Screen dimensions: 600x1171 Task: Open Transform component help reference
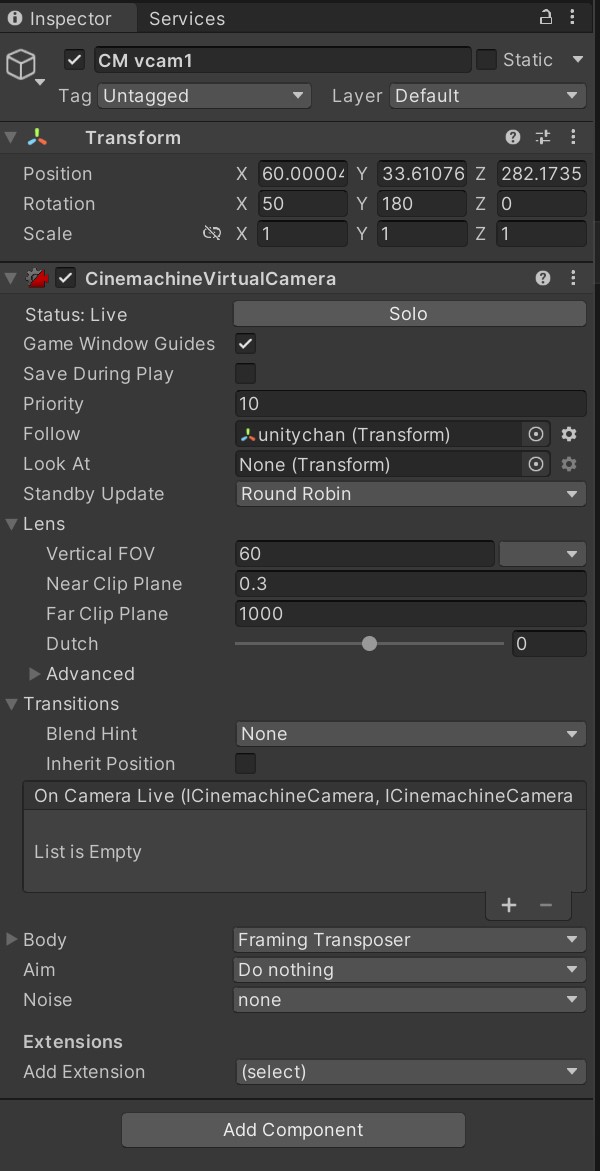tap(513, 138)
